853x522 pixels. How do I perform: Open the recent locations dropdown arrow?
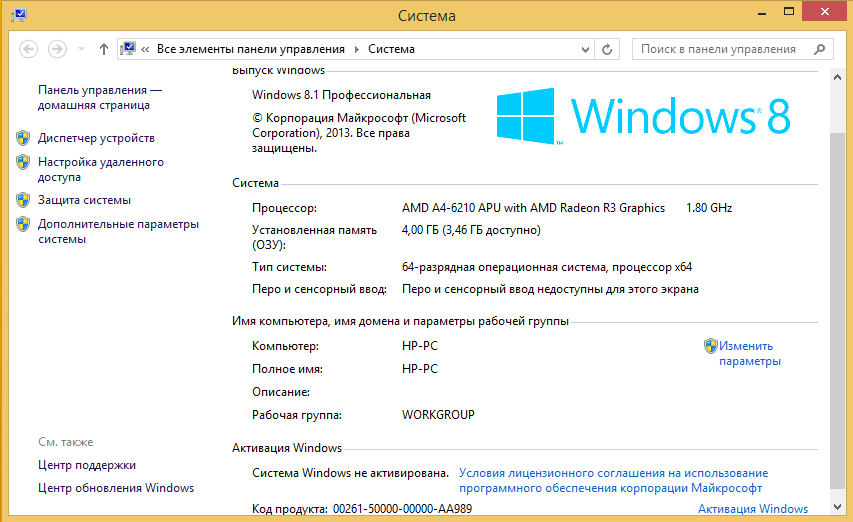tap(81, 49)
